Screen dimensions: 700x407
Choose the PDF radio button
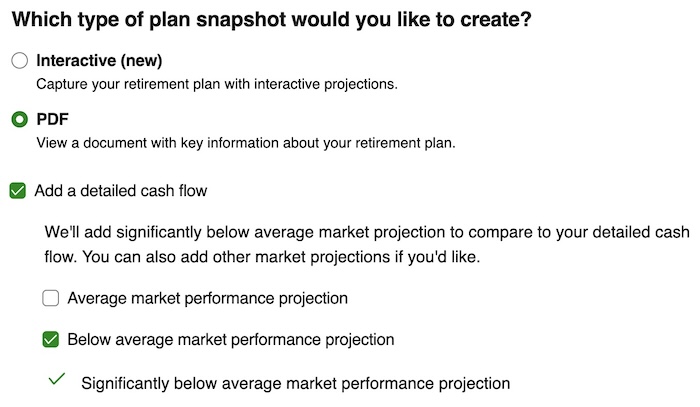19,119
